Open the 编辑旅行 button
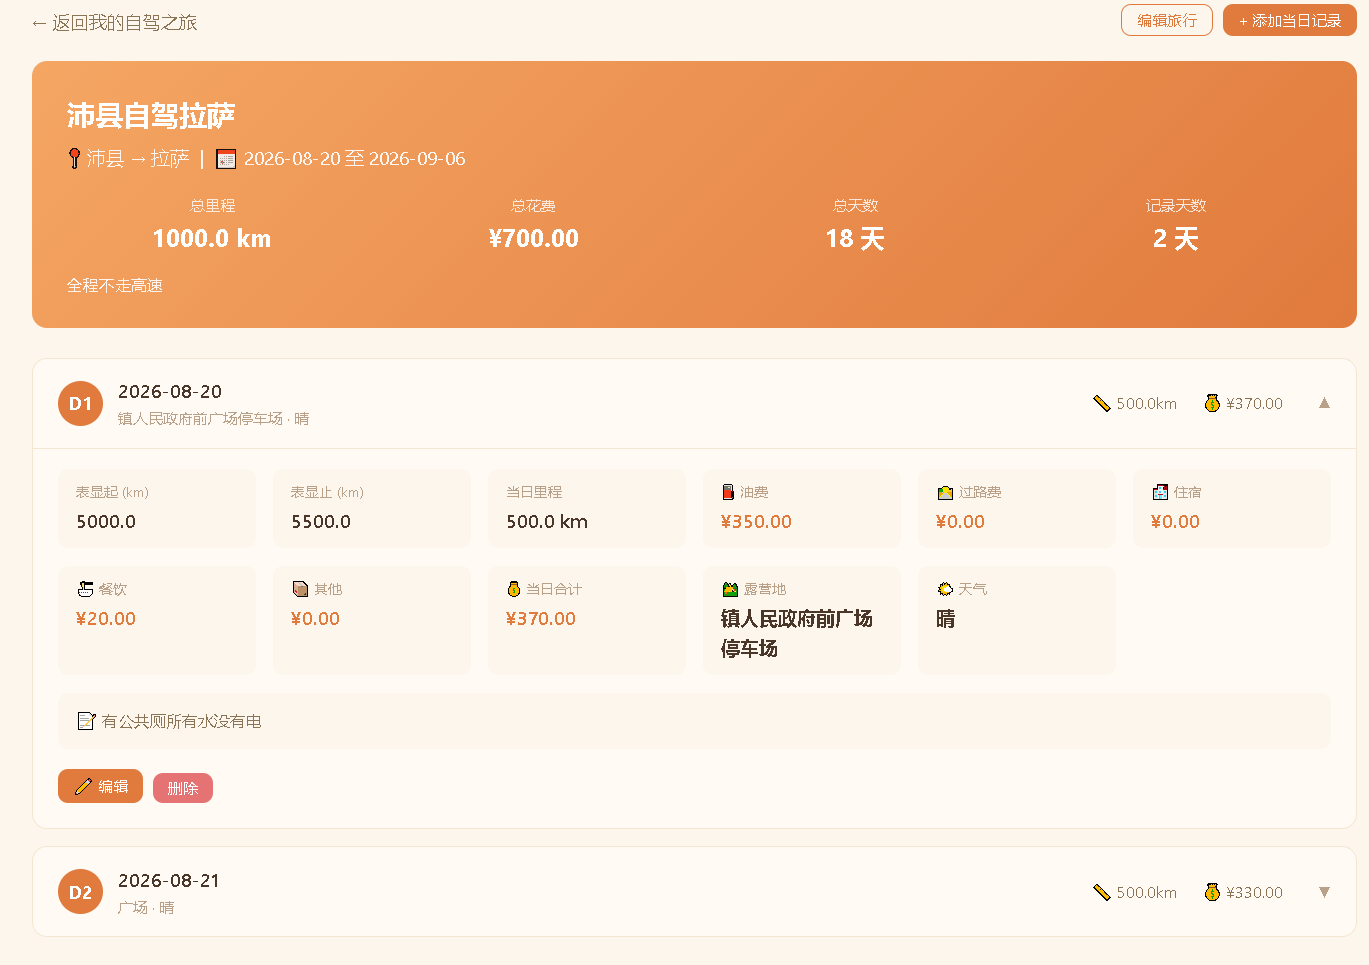 coord(1166,20)
